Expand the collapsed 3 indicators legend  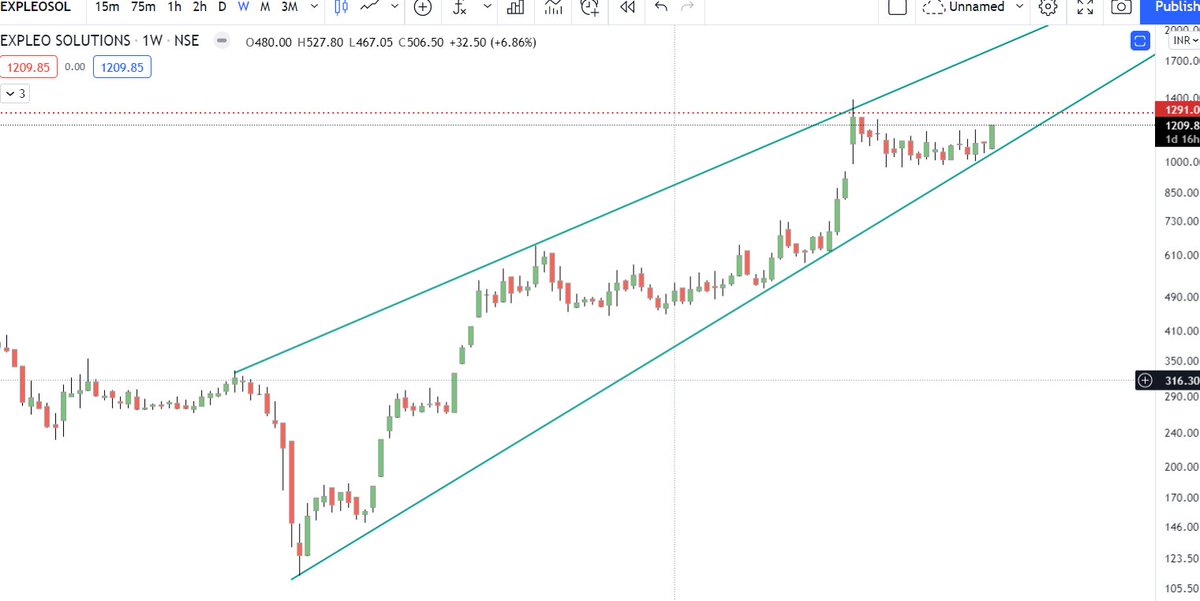click(x=15, y=93)
